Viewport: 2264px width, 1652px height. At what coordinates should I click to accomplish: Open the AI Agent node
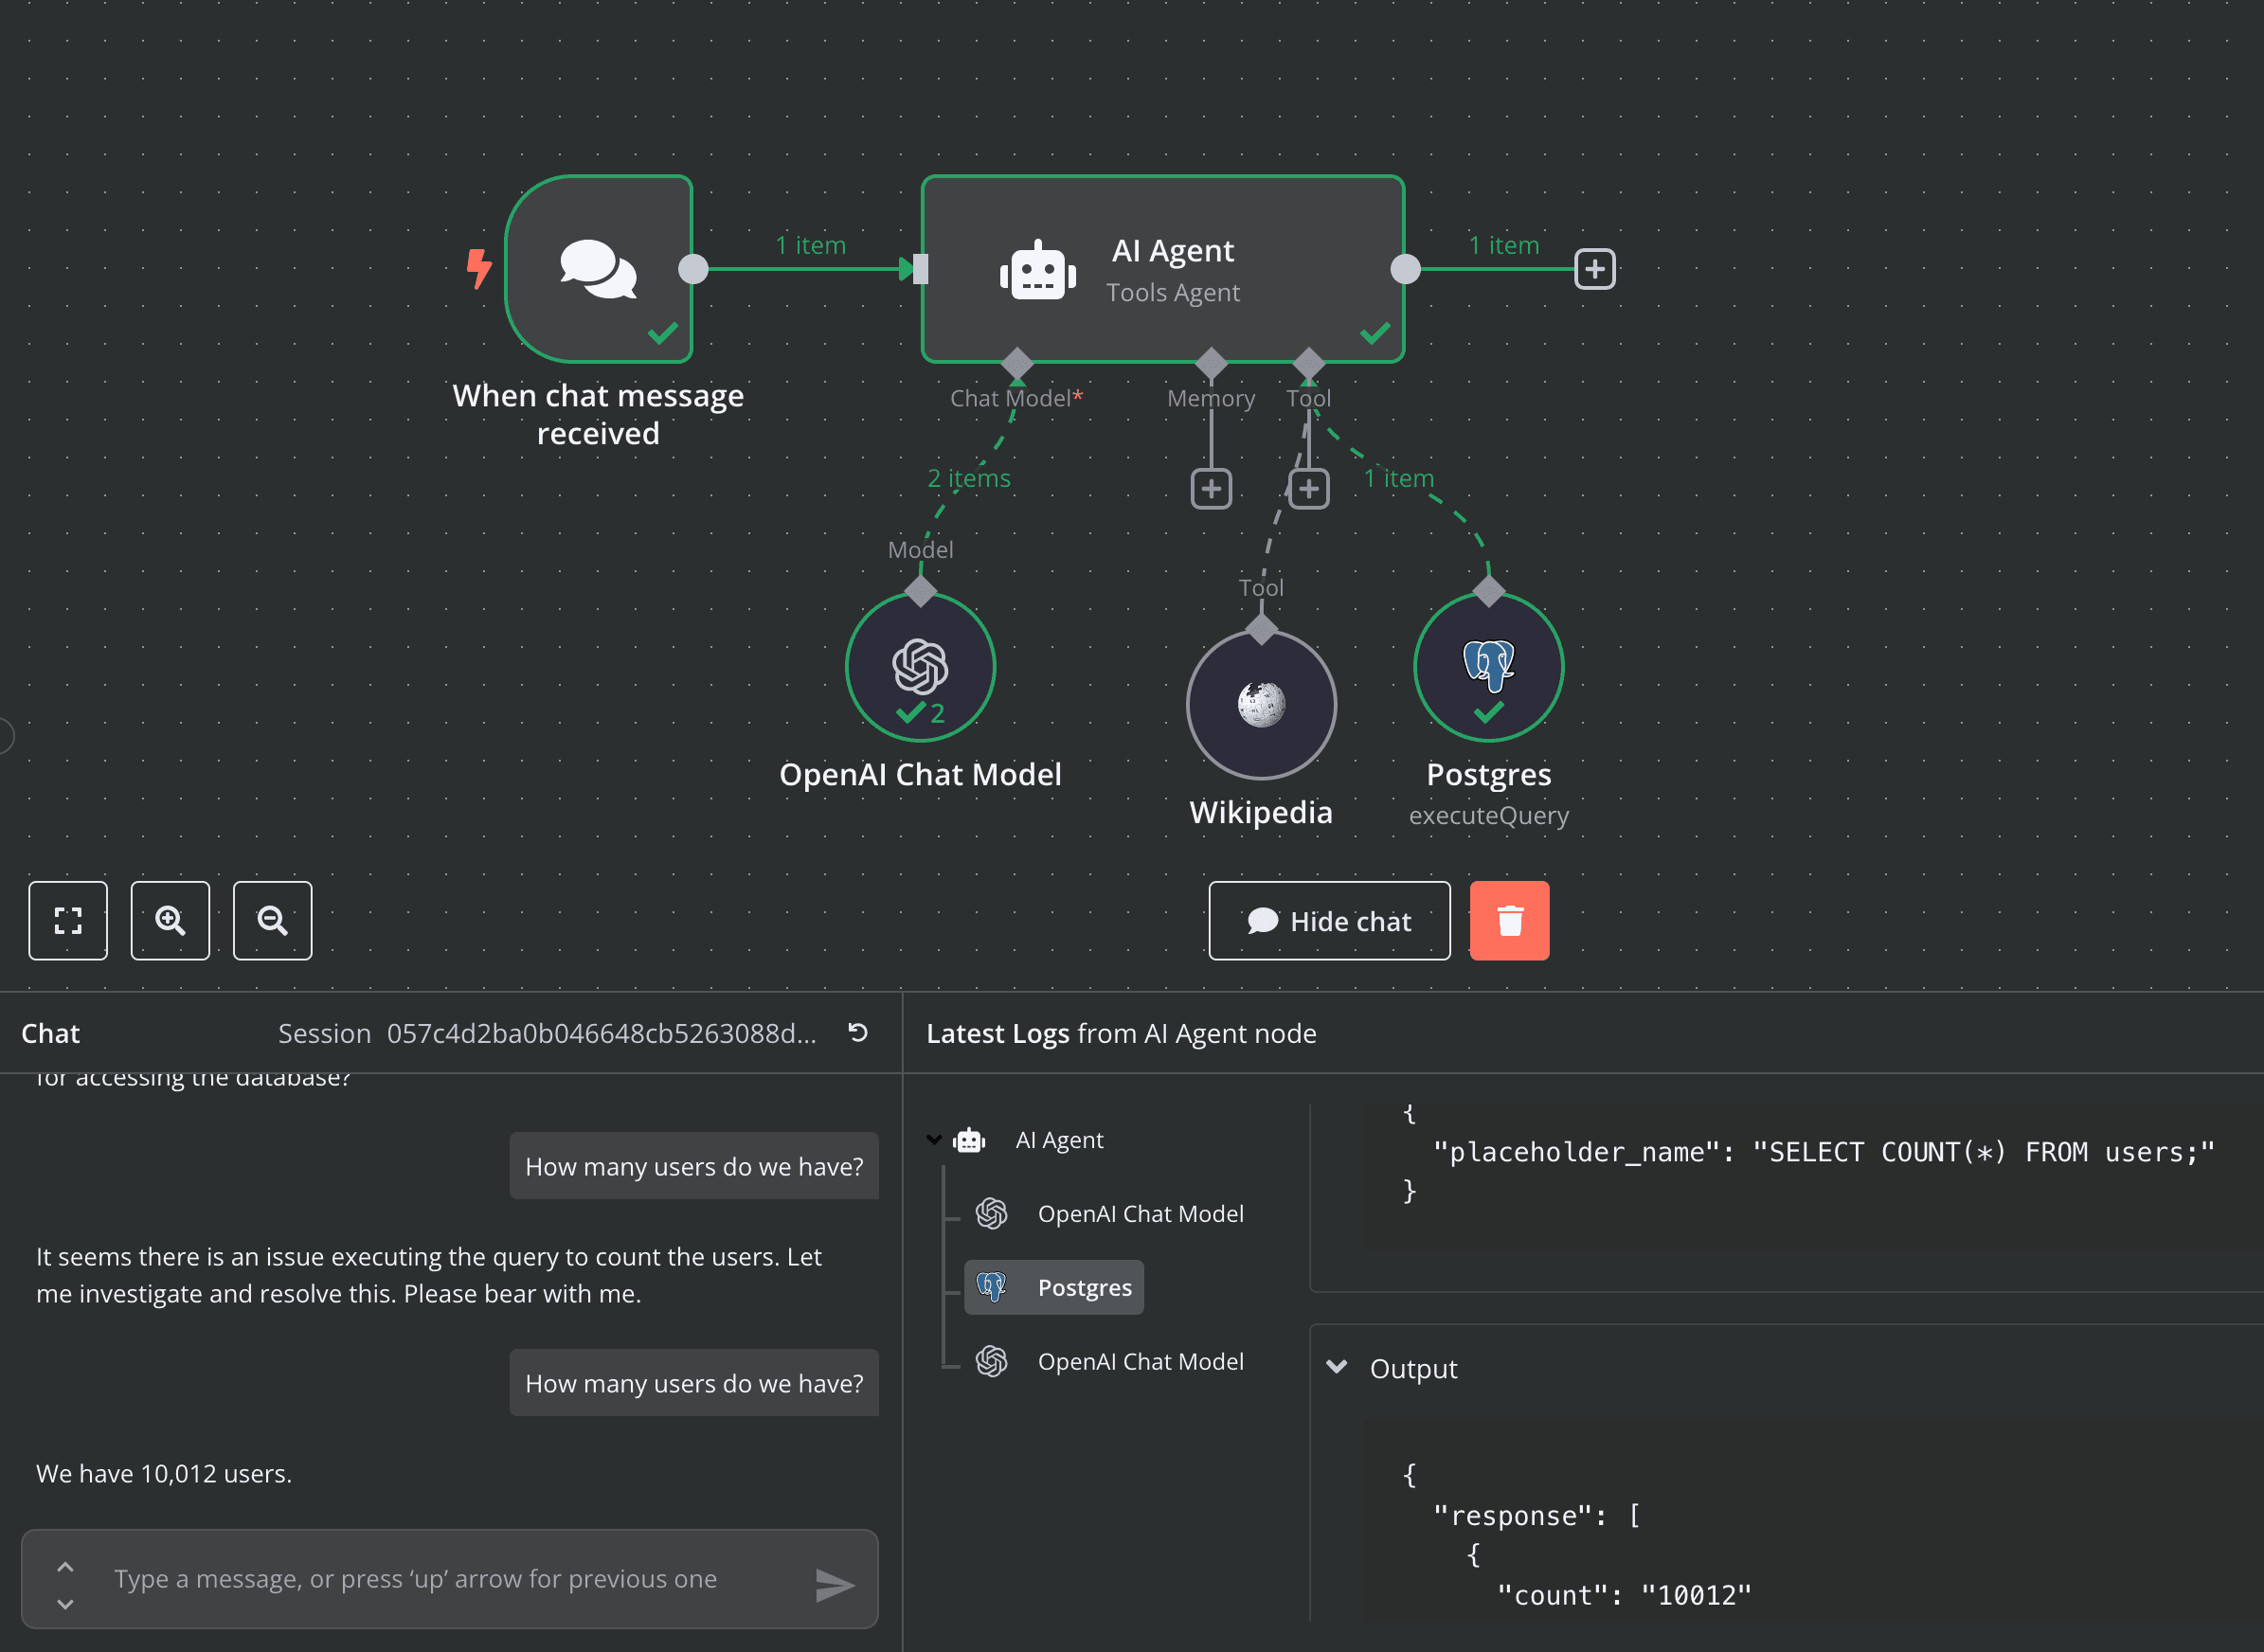pyautogui.click(x=1163, y=268)
